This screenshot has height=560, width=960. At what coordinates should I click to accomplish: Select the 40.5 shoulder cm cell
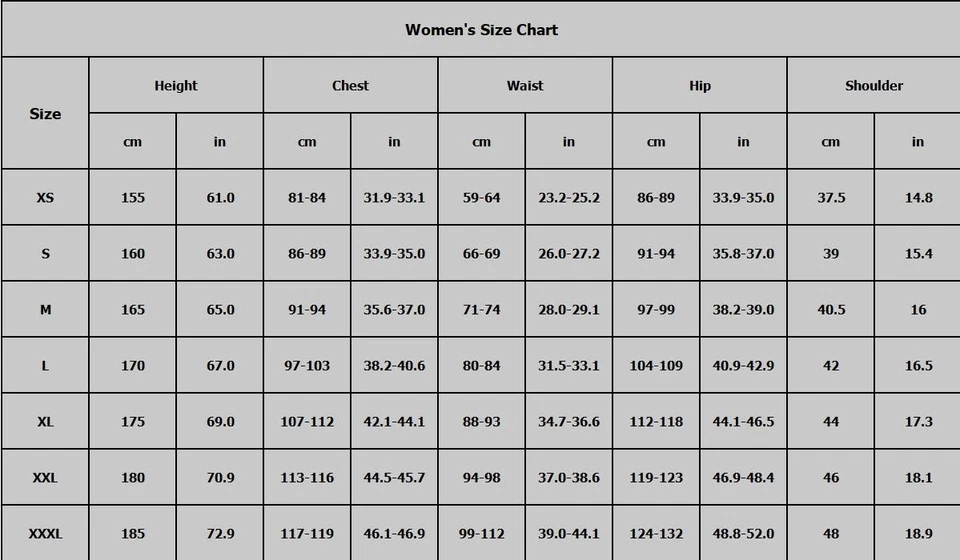[831, 310]
